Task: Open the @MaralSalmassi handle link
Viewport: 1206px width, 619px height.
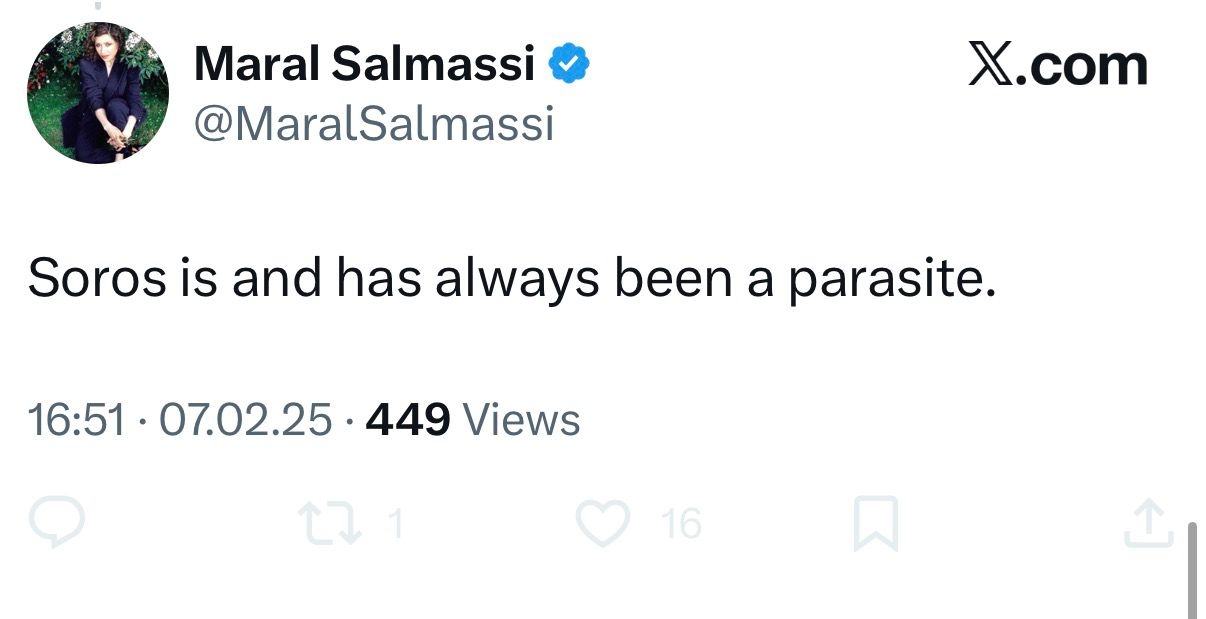Action: (x=373, y=125)
